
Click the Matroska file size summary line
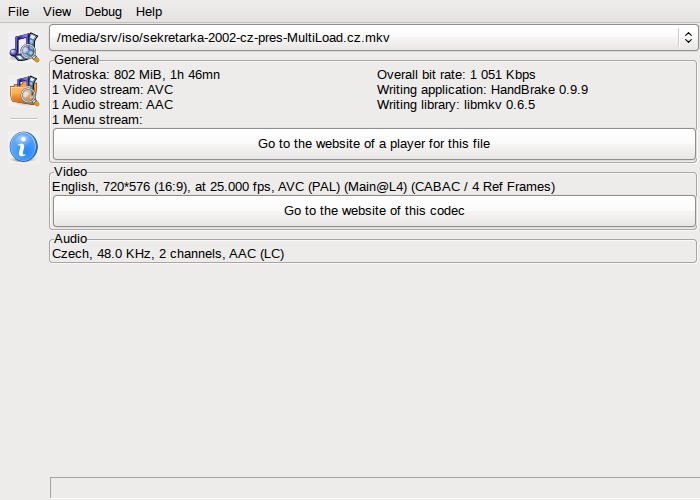coord(136,75)
